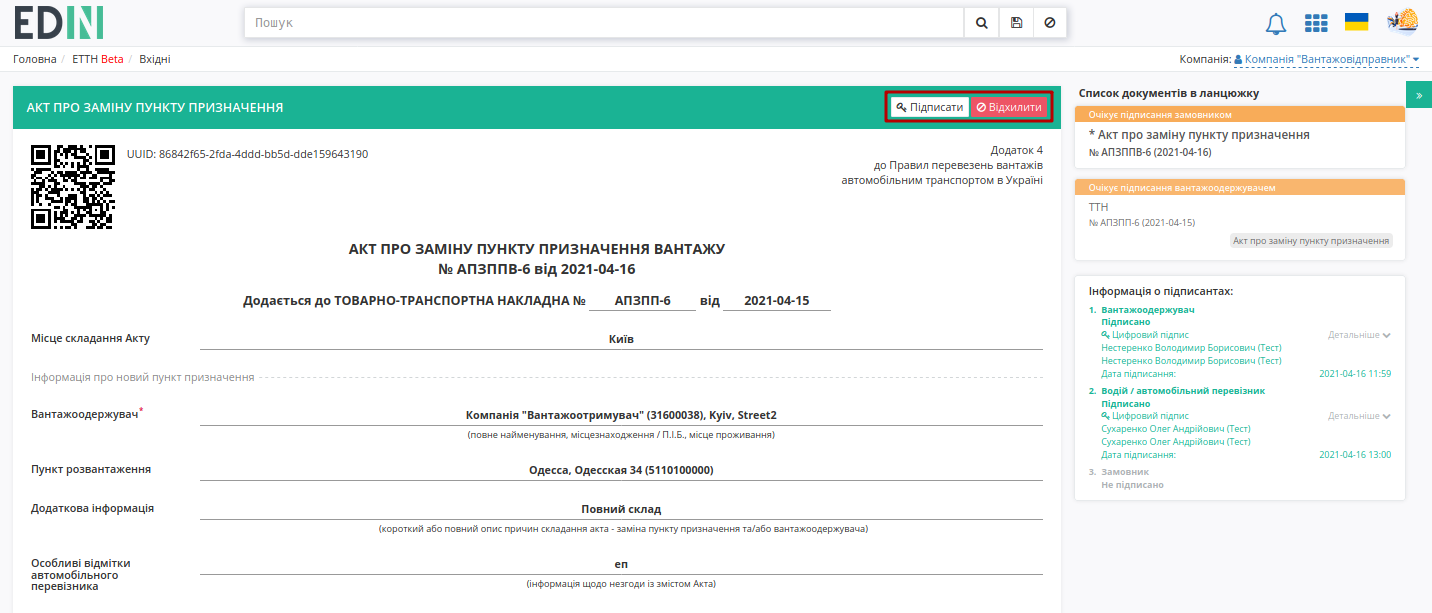
Task: Click the gray Акт про заміну пункту призначення tag
Action: [x=1311, y=241]
